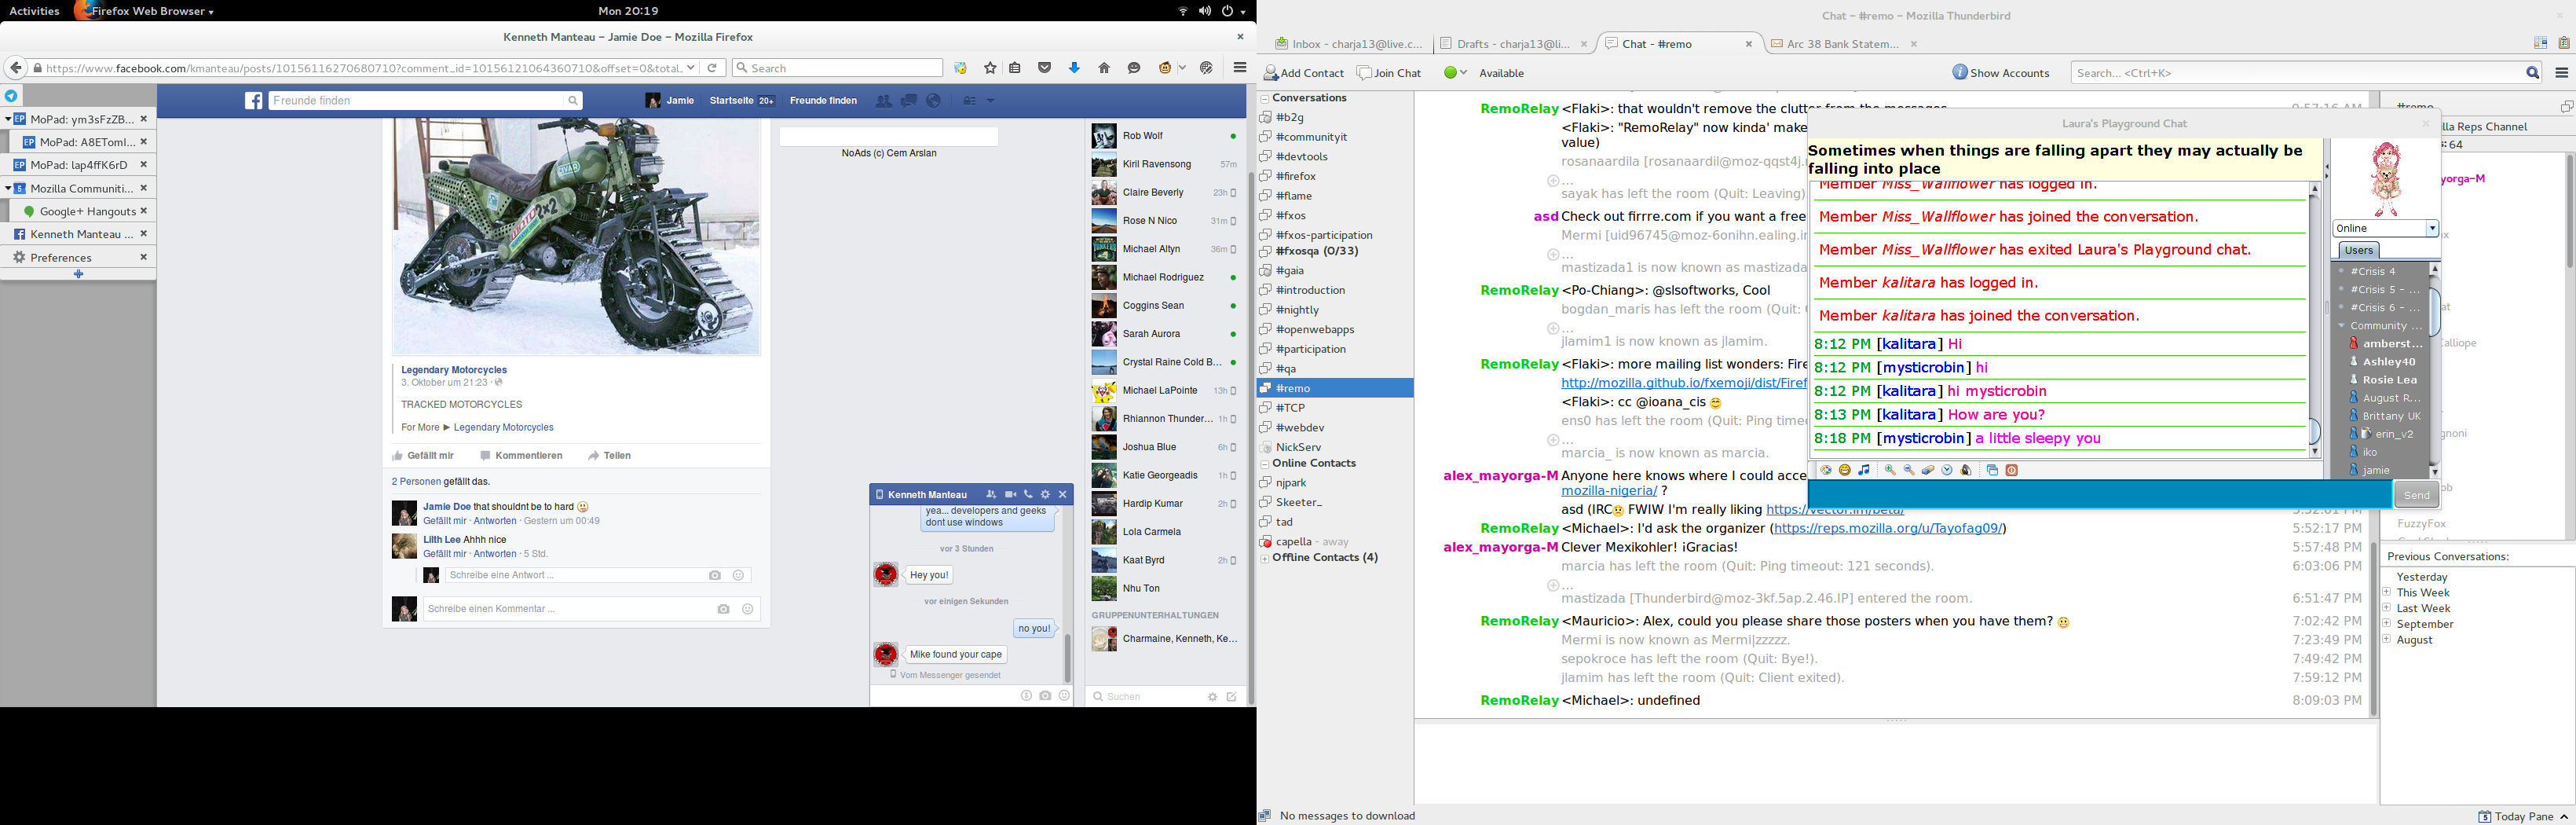Image resolution: width=2576 pixels, height=825 pixels.
Task: Click music note icon in Playground chat
Action: click(x=1864, y=470)
